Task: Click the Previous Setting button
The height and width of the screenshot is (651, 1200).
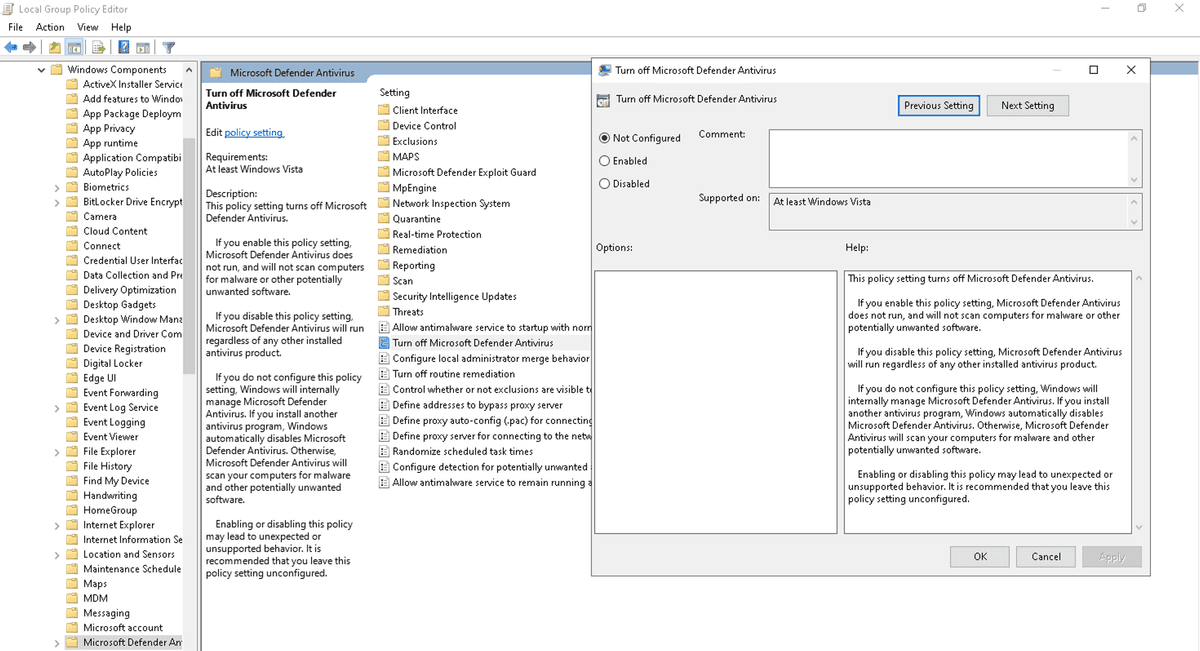Action: [938, 105]
